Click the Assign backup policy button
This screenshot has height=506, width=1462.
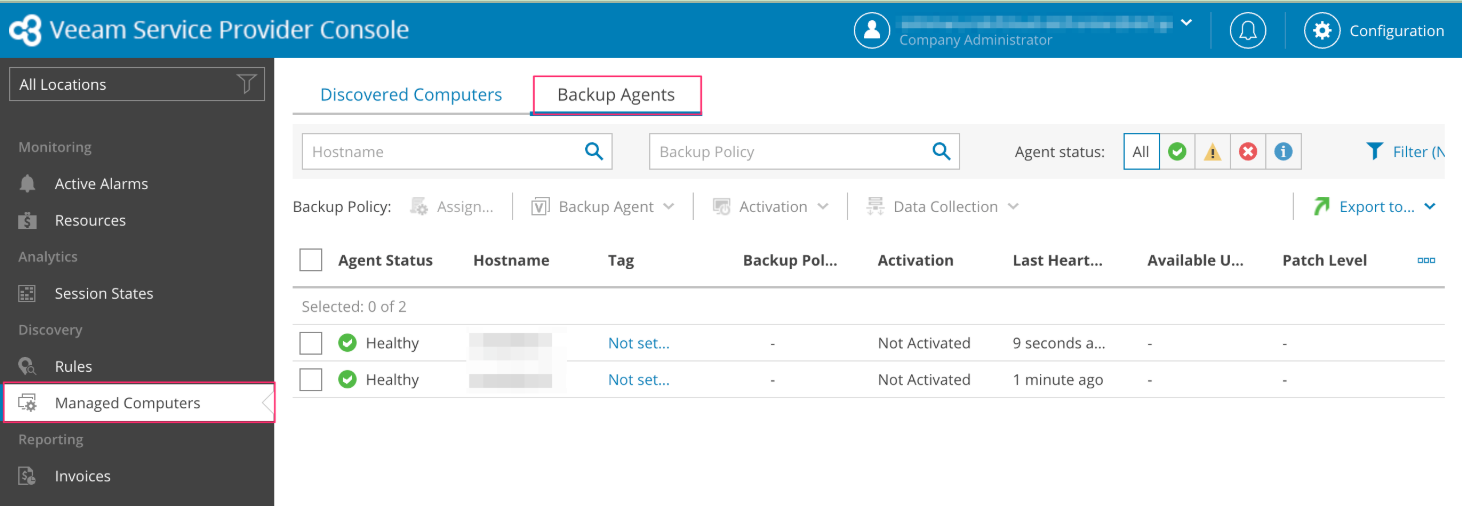(452, 206)
